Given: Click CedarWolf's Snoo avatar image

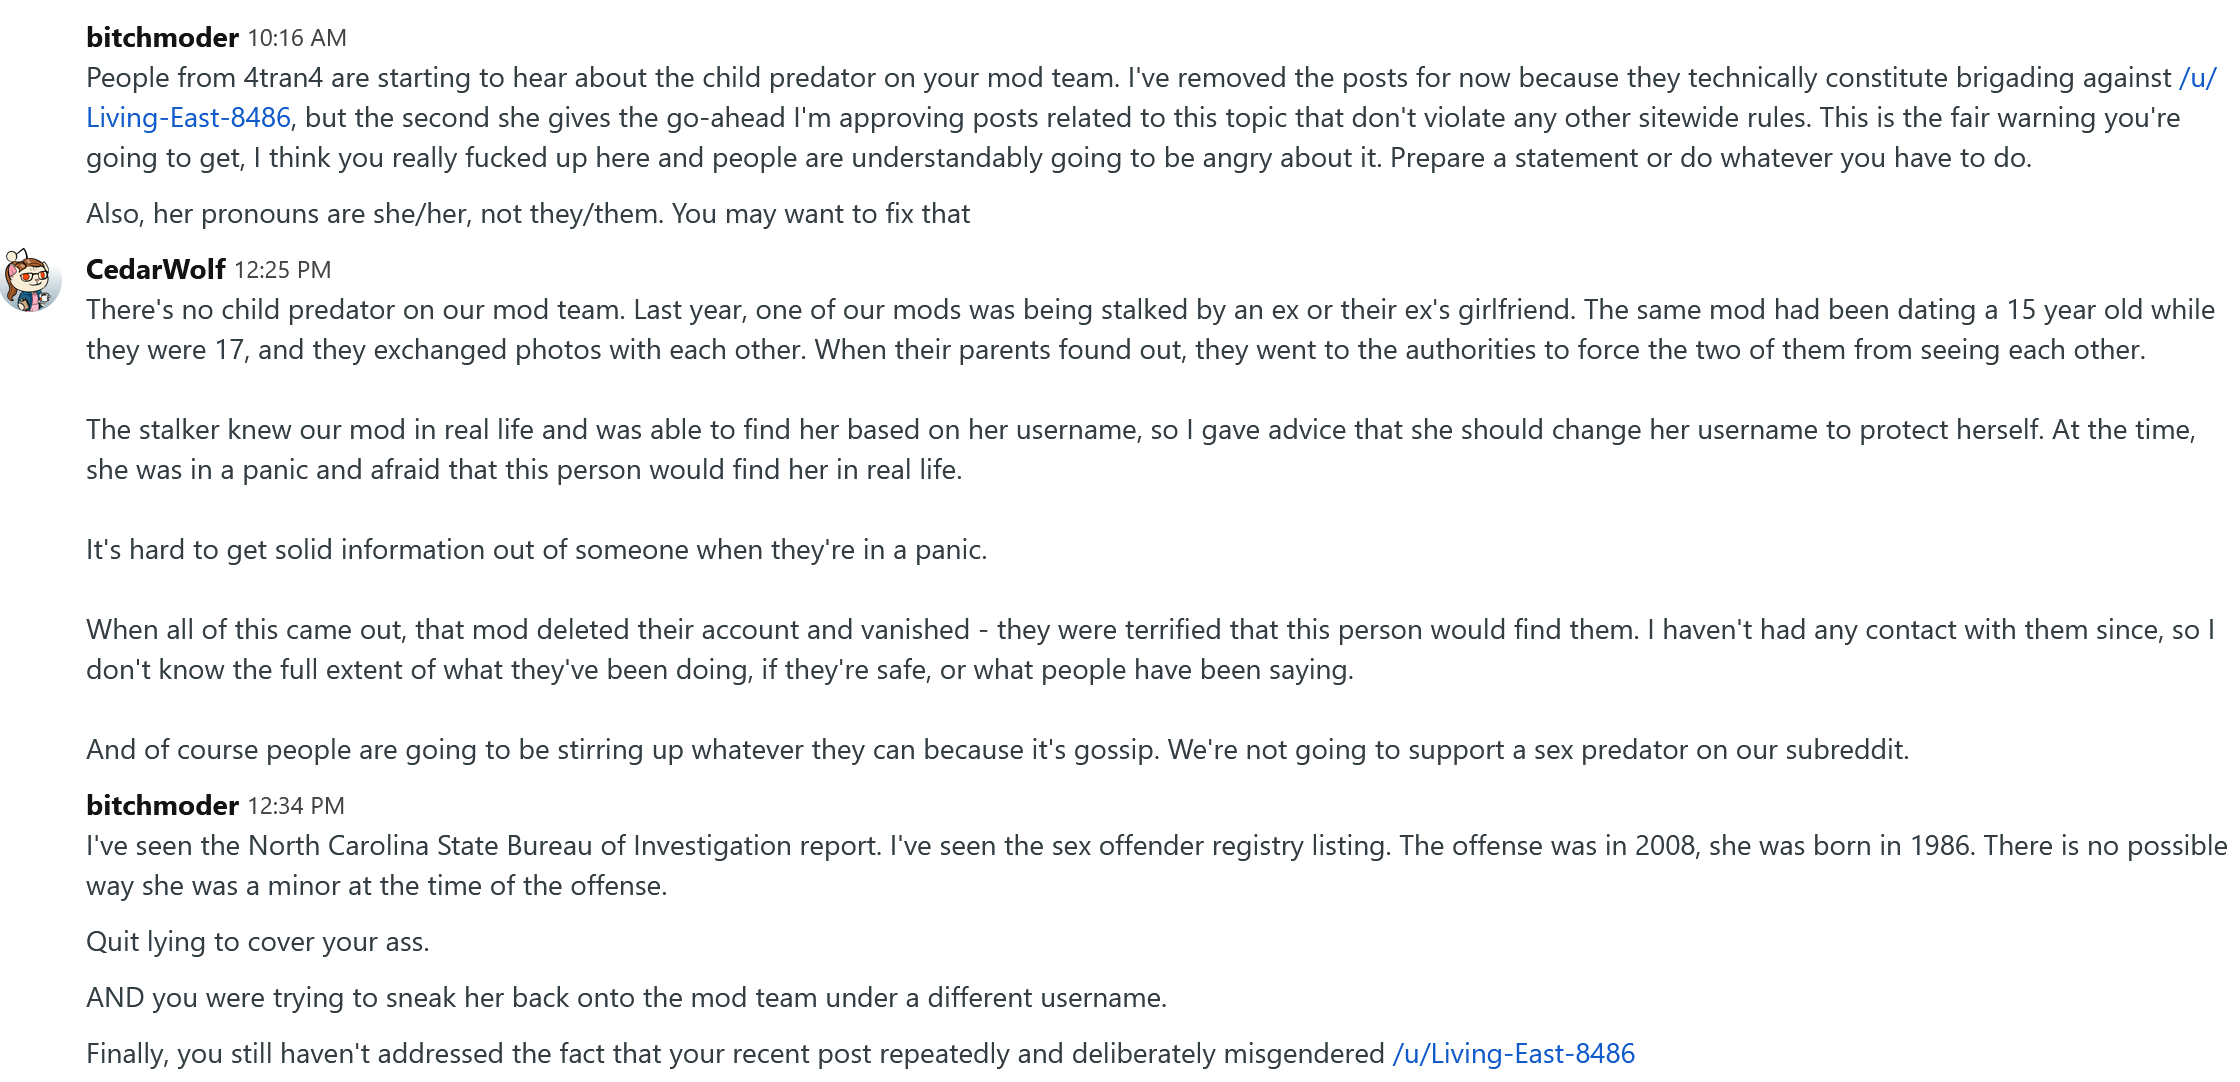Looking at the screenshot, I should pyautogui.click(x=31, y=280).
